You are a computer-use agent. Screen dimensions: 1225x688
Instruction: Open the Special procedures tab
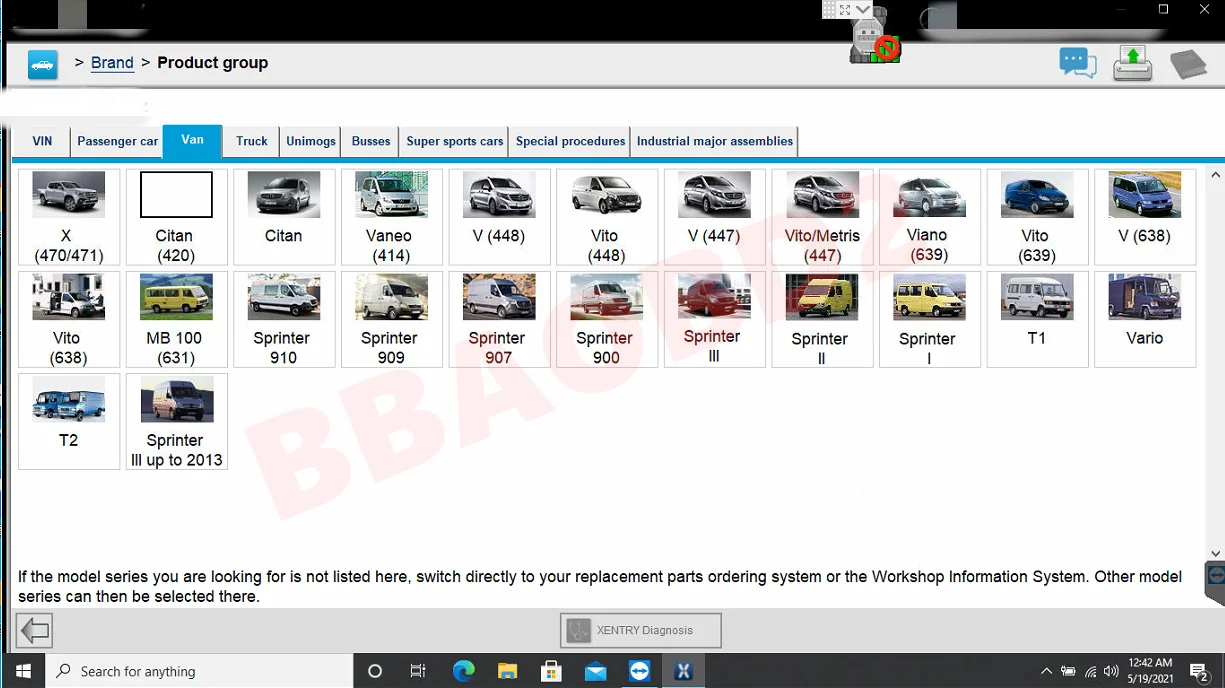(x=570, y=141)
